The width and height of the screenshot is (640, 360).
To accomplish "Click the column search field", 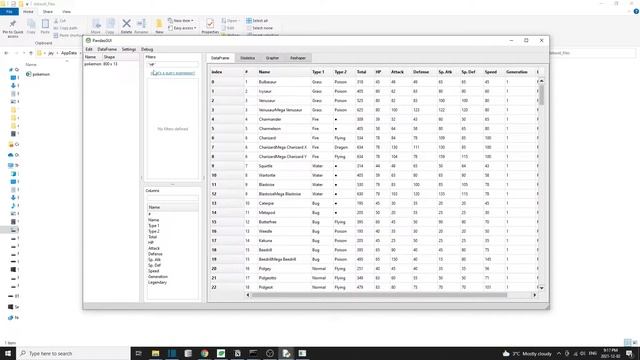I will click(173, 198).
